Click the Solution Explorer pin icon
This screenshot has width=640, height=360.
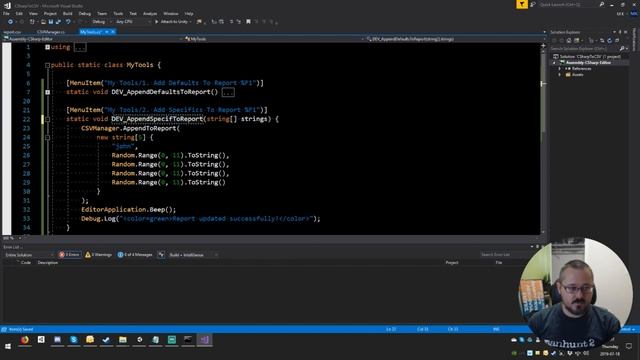[620, 32]
